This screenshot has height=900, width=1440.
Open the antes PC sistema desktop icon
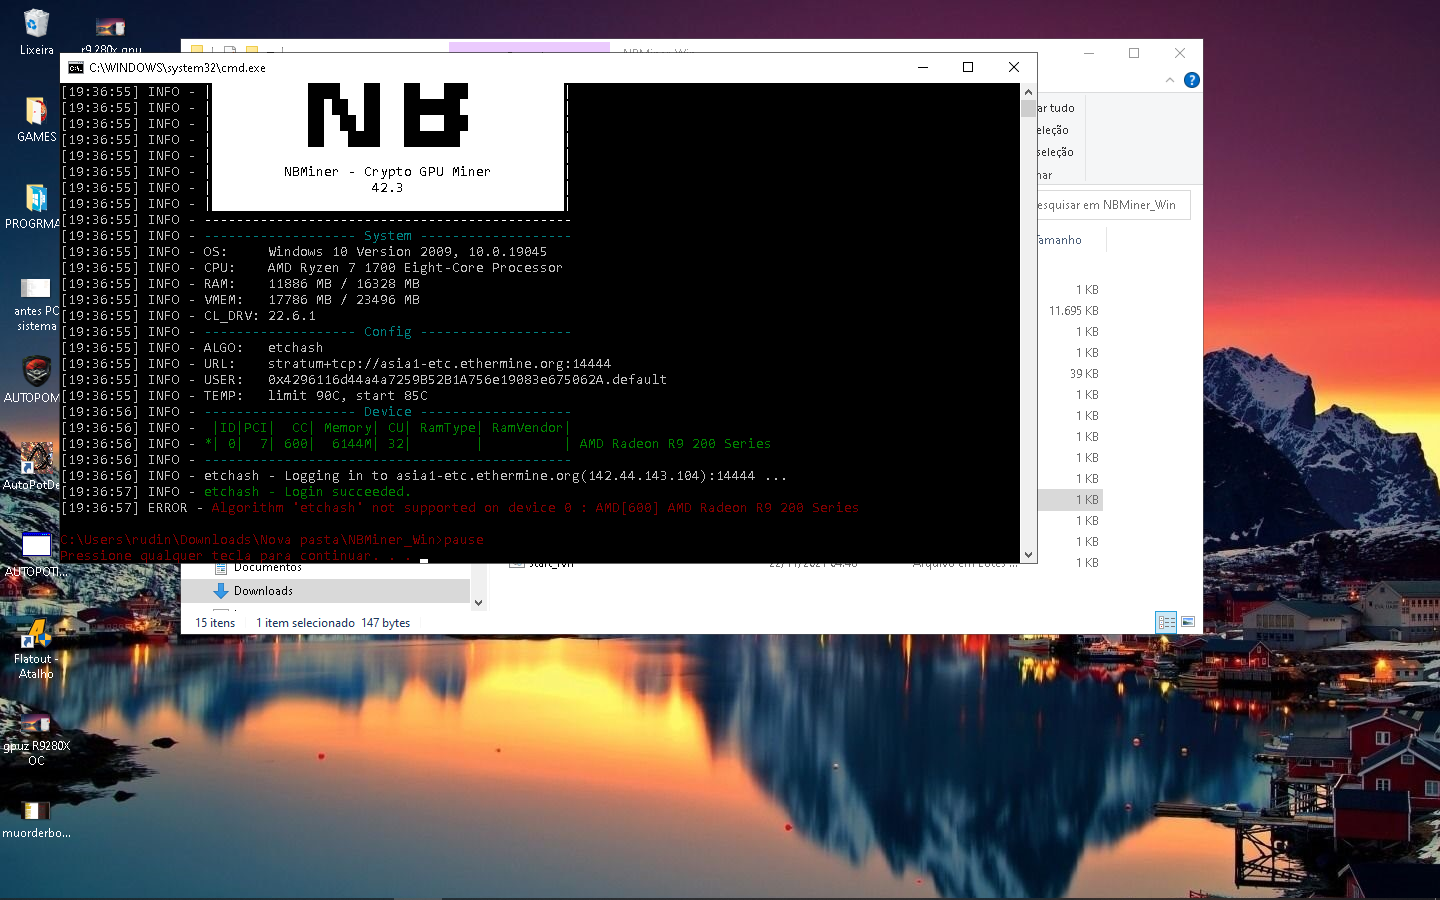point(35,290)
